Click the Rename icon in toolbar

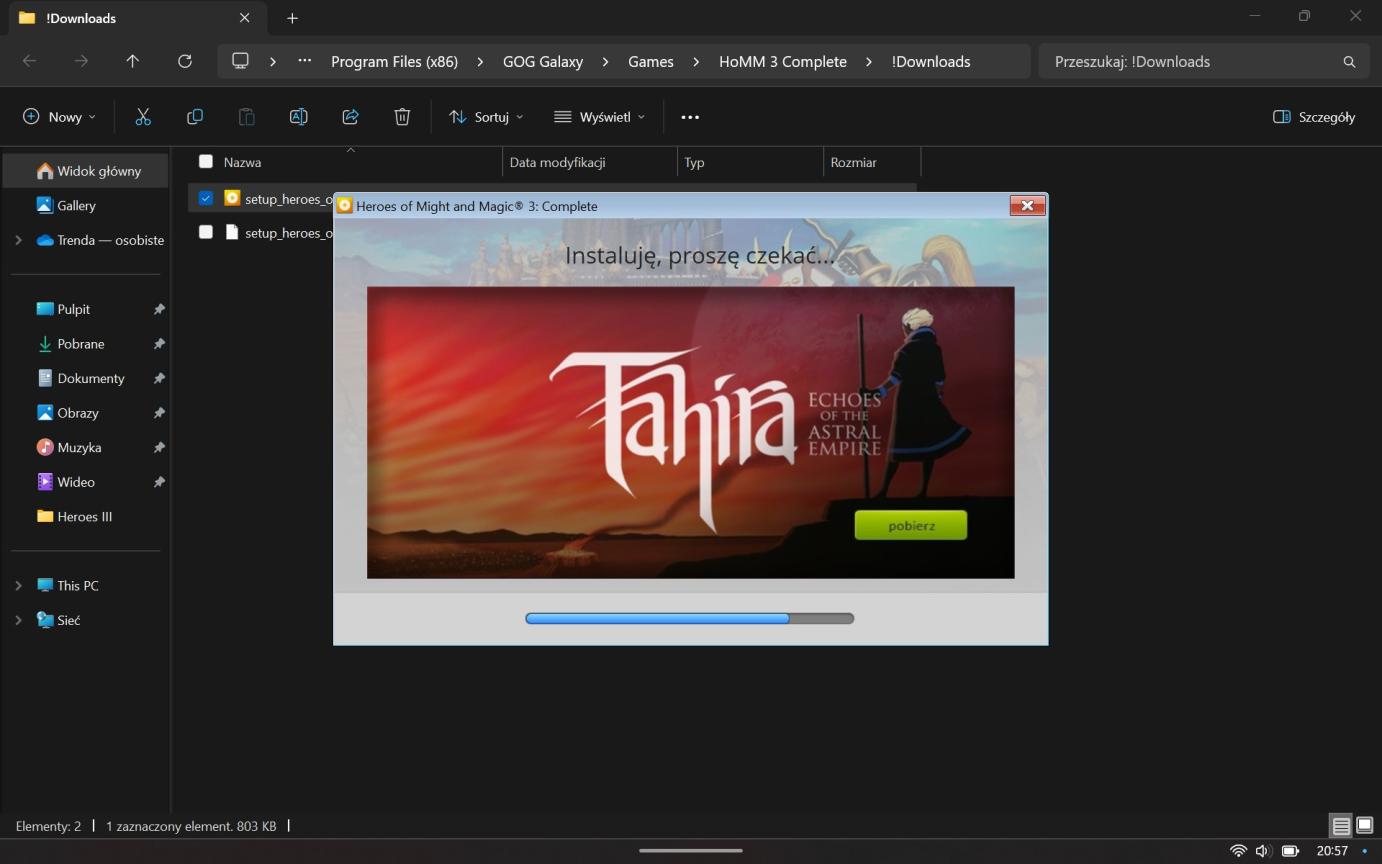(x=298, y=117)
